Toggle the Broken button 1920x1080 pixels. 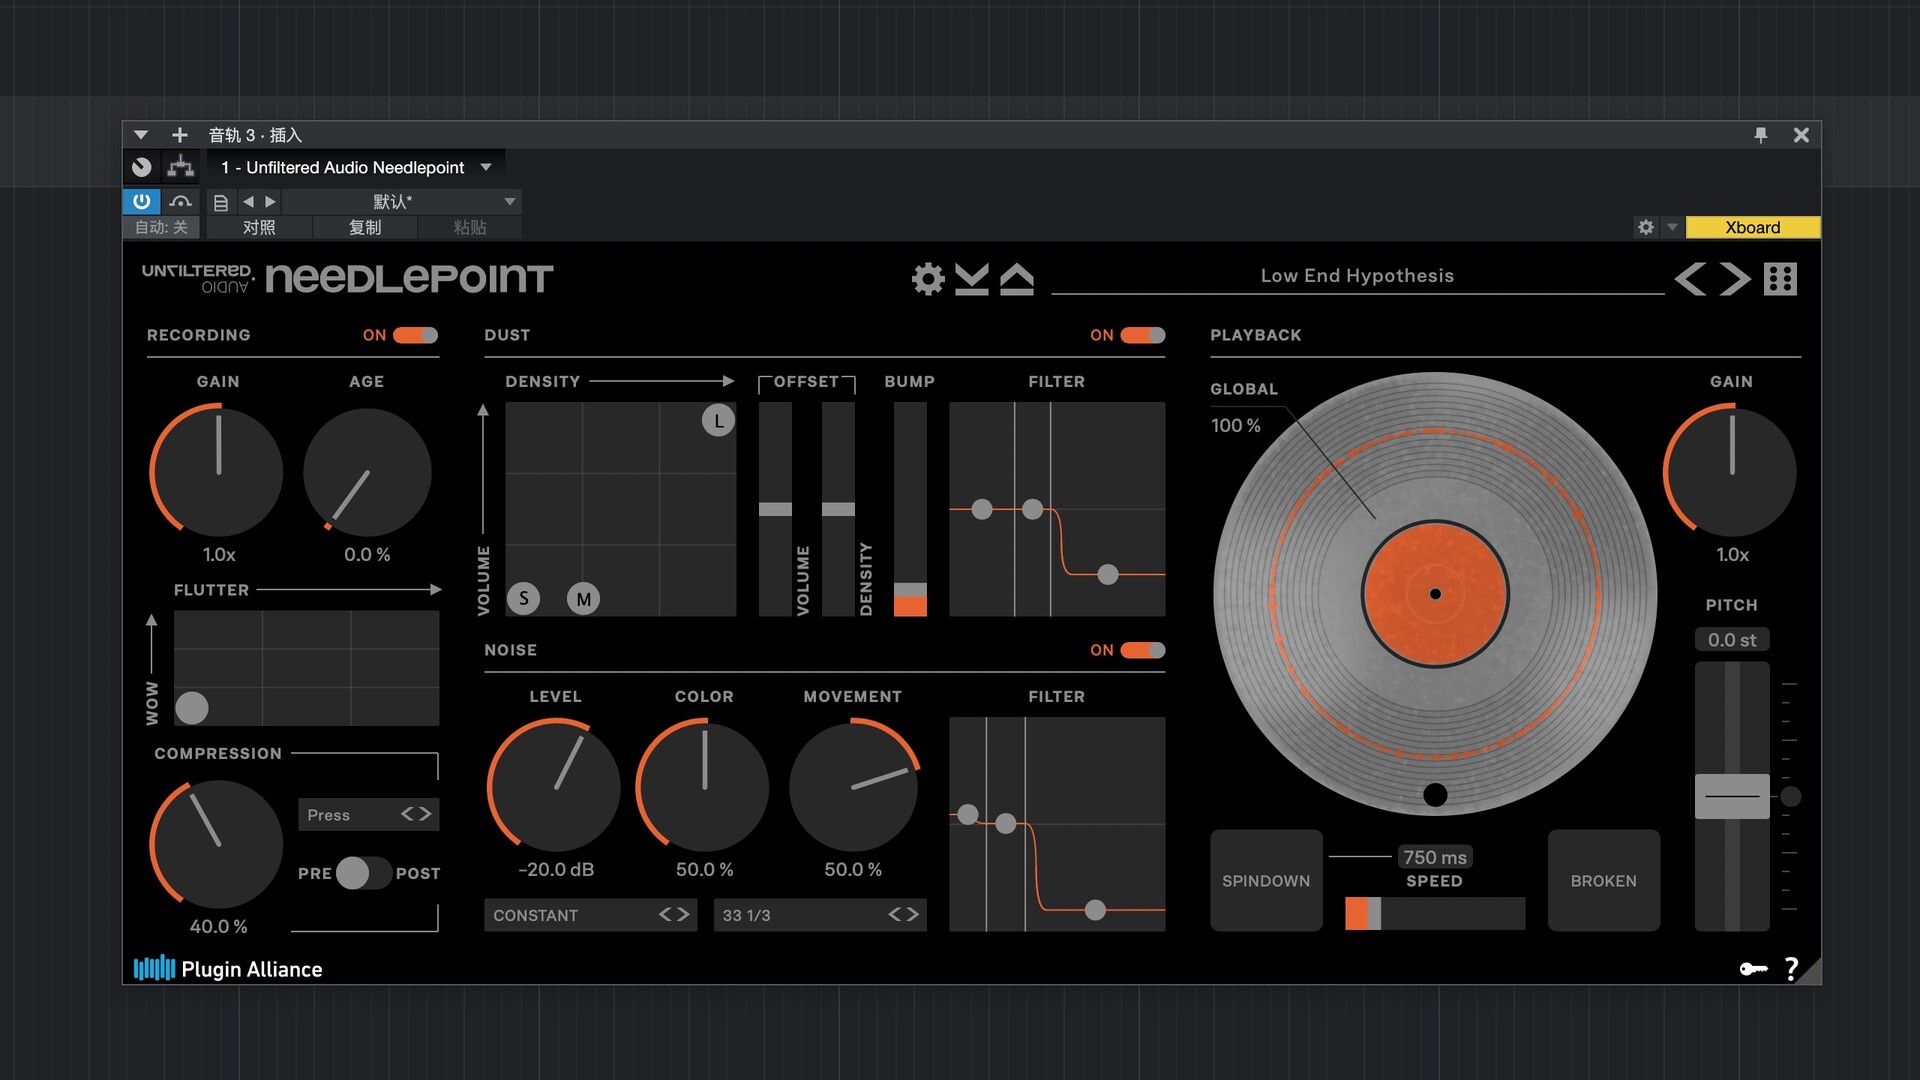tap(1604, 881)
